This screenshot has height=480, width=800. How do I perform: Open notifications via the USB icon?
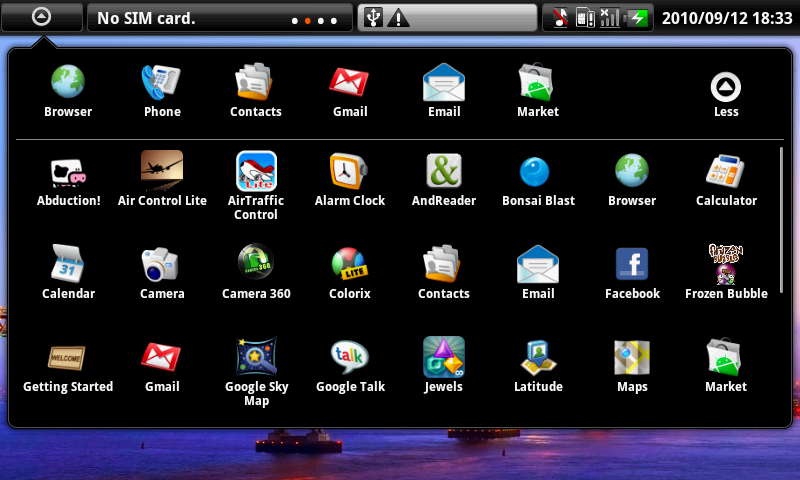click(x=373, y=18)
